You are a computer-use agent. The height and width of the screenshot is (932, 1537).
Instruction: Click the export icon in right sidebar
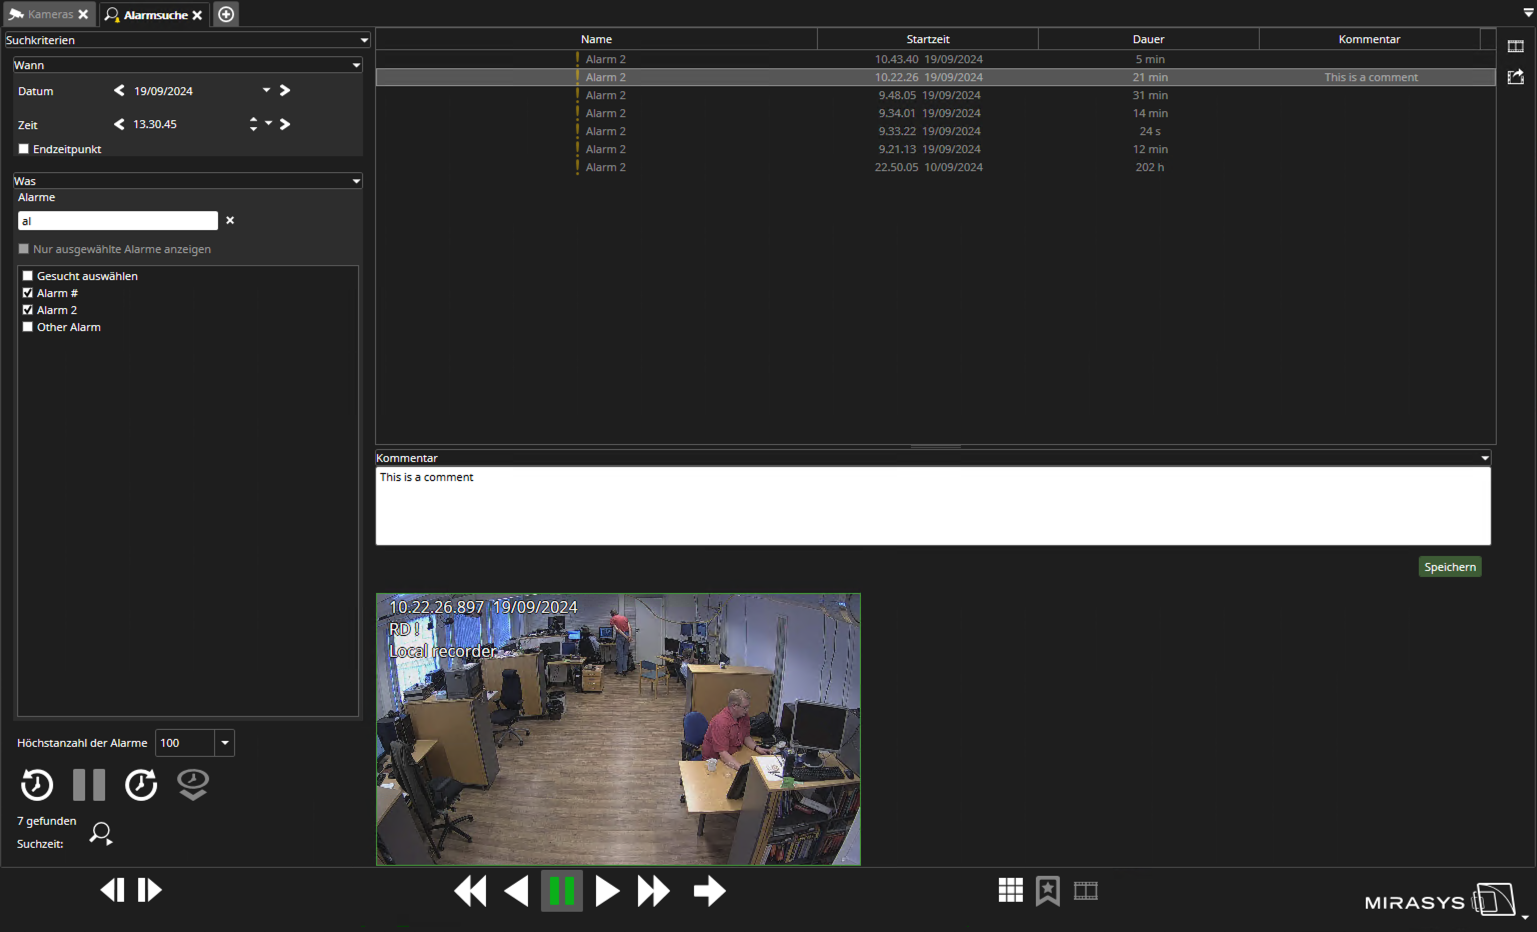click(1515, 77)
